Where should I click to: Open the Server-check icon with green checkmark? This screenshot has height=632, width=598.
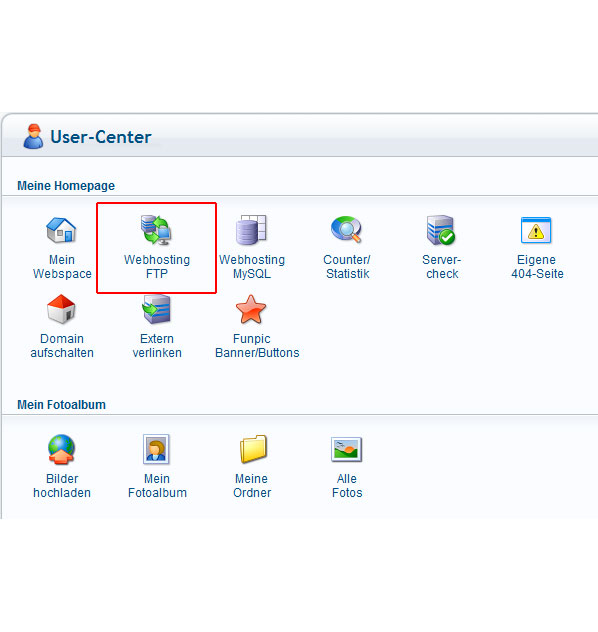point(441,230)
